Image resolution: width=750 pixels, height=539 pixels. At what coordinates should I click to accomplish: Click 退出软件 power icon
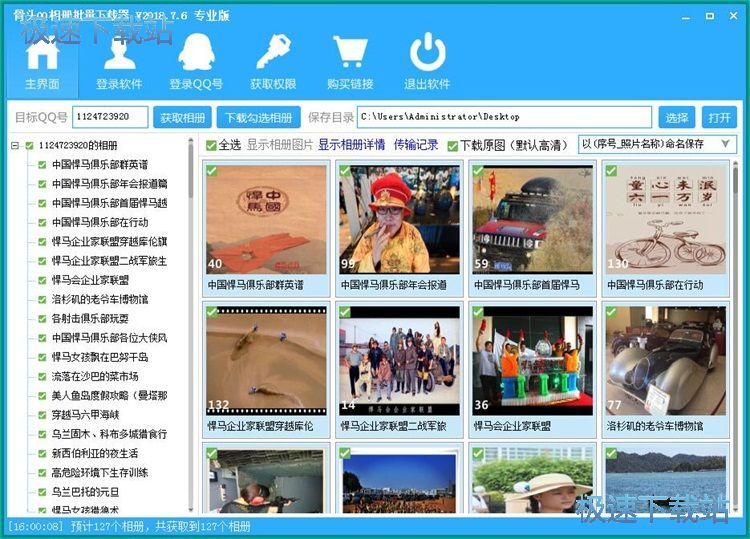427,62
